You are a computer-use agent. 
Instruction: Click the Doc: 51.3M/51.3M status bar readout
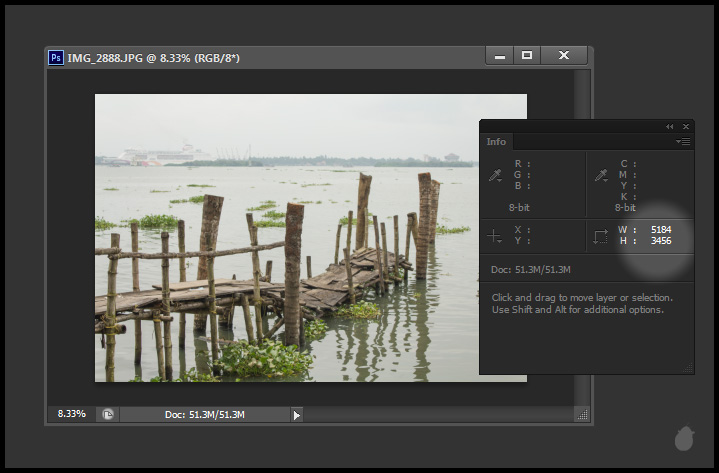pyautogui.click(x=204, y=414)
